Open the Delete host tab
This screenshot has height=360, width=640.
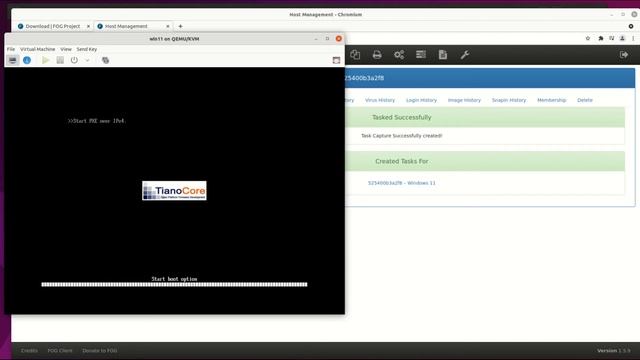tap(585, 100)
